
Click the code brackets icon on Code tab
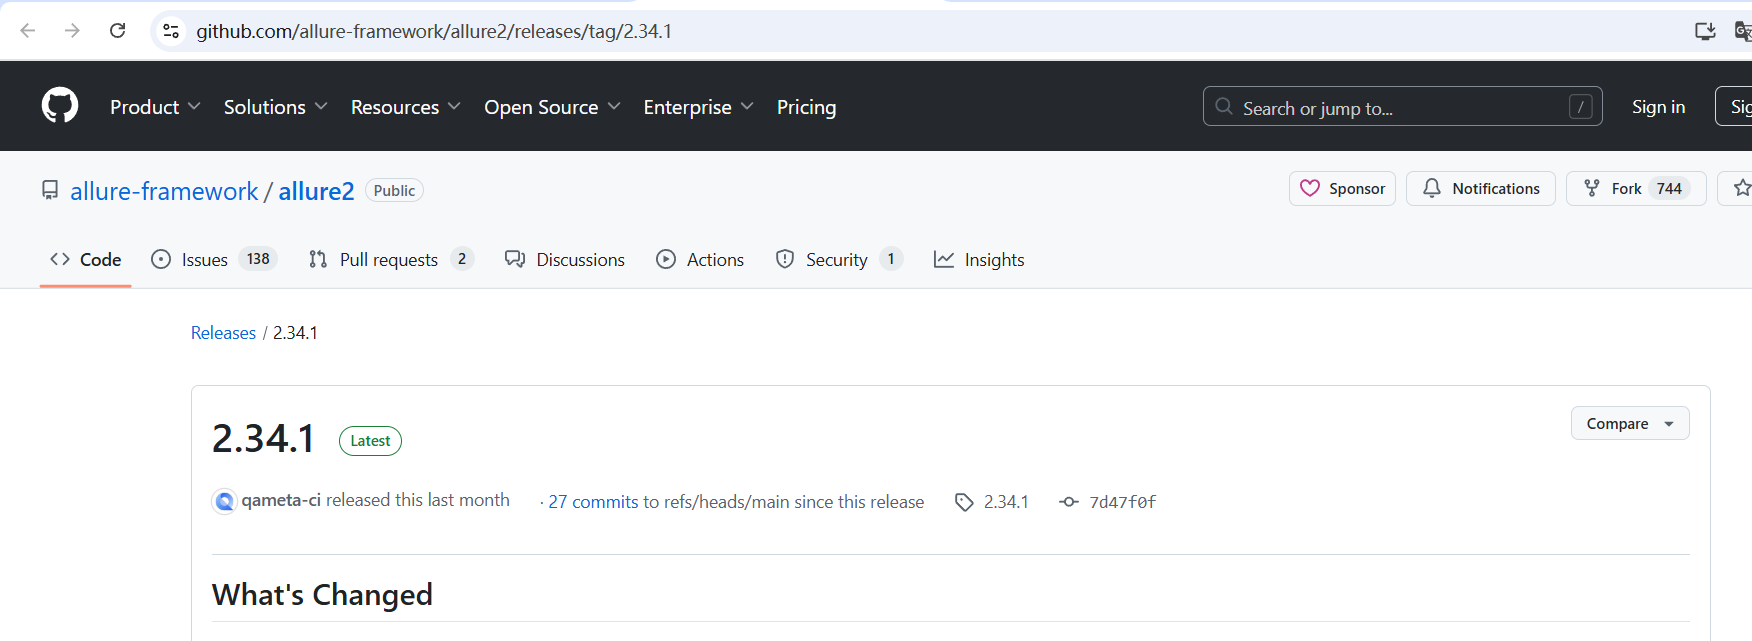tap(60, 259)
